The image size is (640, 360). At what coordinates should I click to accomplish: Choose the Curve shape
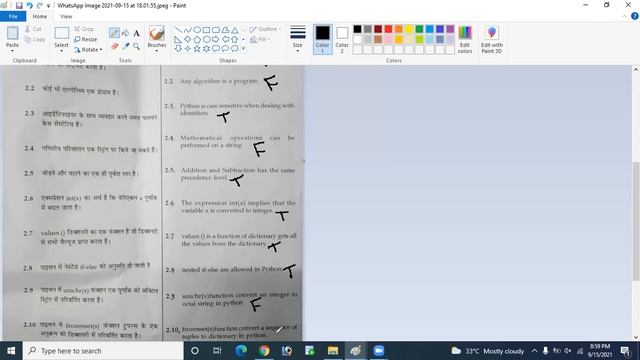[x=187, y=30]
